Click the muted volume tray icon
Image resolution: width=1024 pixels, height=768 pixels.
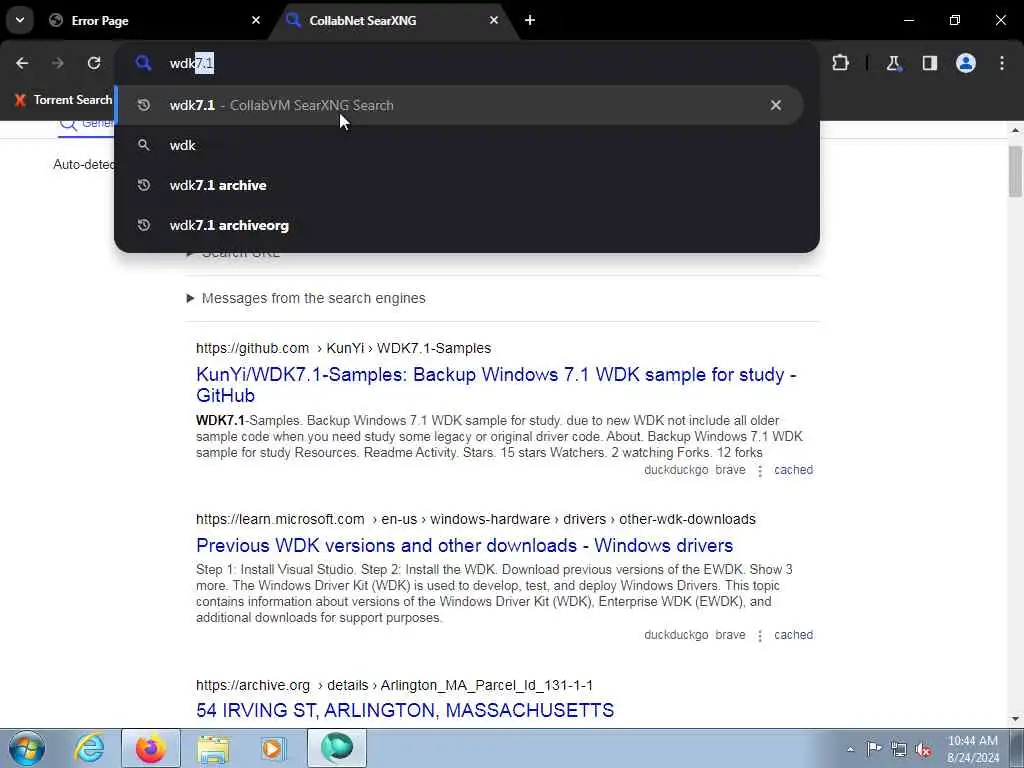click(x=923, y=749)
